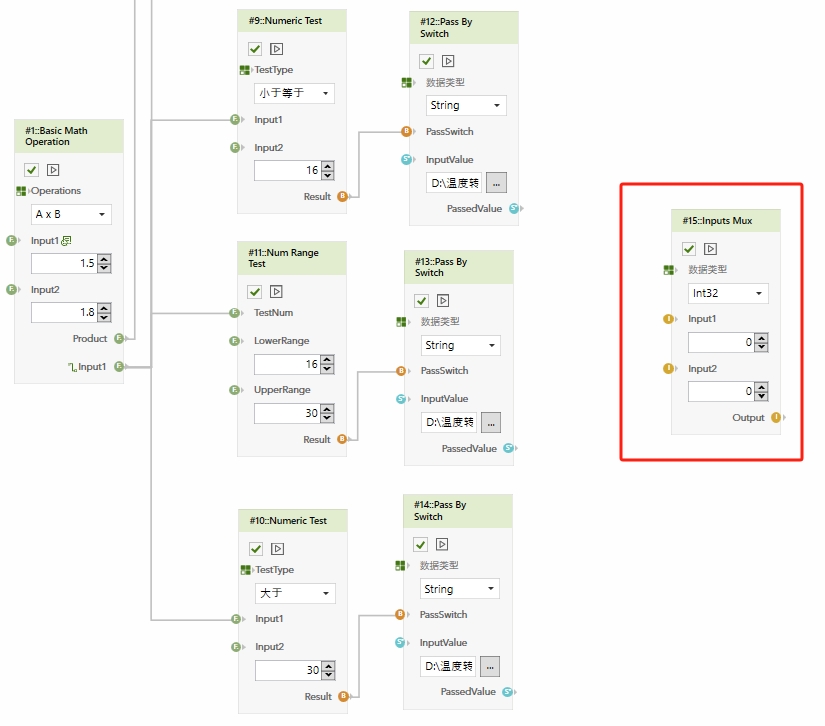Click the browse '...' button in #14 Pass By Switch
825x726 pixels.
click(x=490, y=666)
